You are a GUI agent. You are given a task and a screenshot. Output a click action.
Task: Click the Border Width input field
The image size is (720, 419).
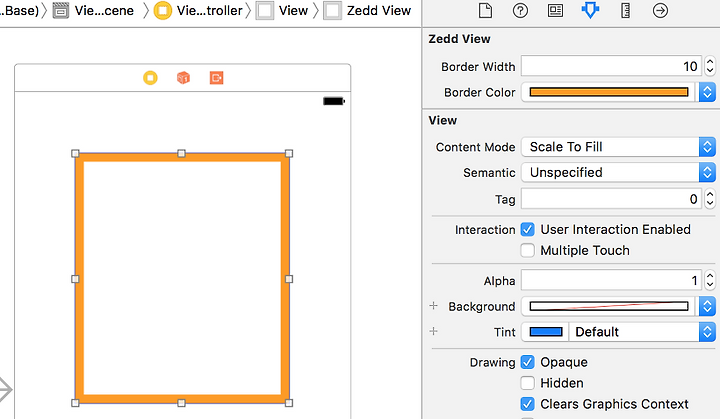click(x=612, y=67)
